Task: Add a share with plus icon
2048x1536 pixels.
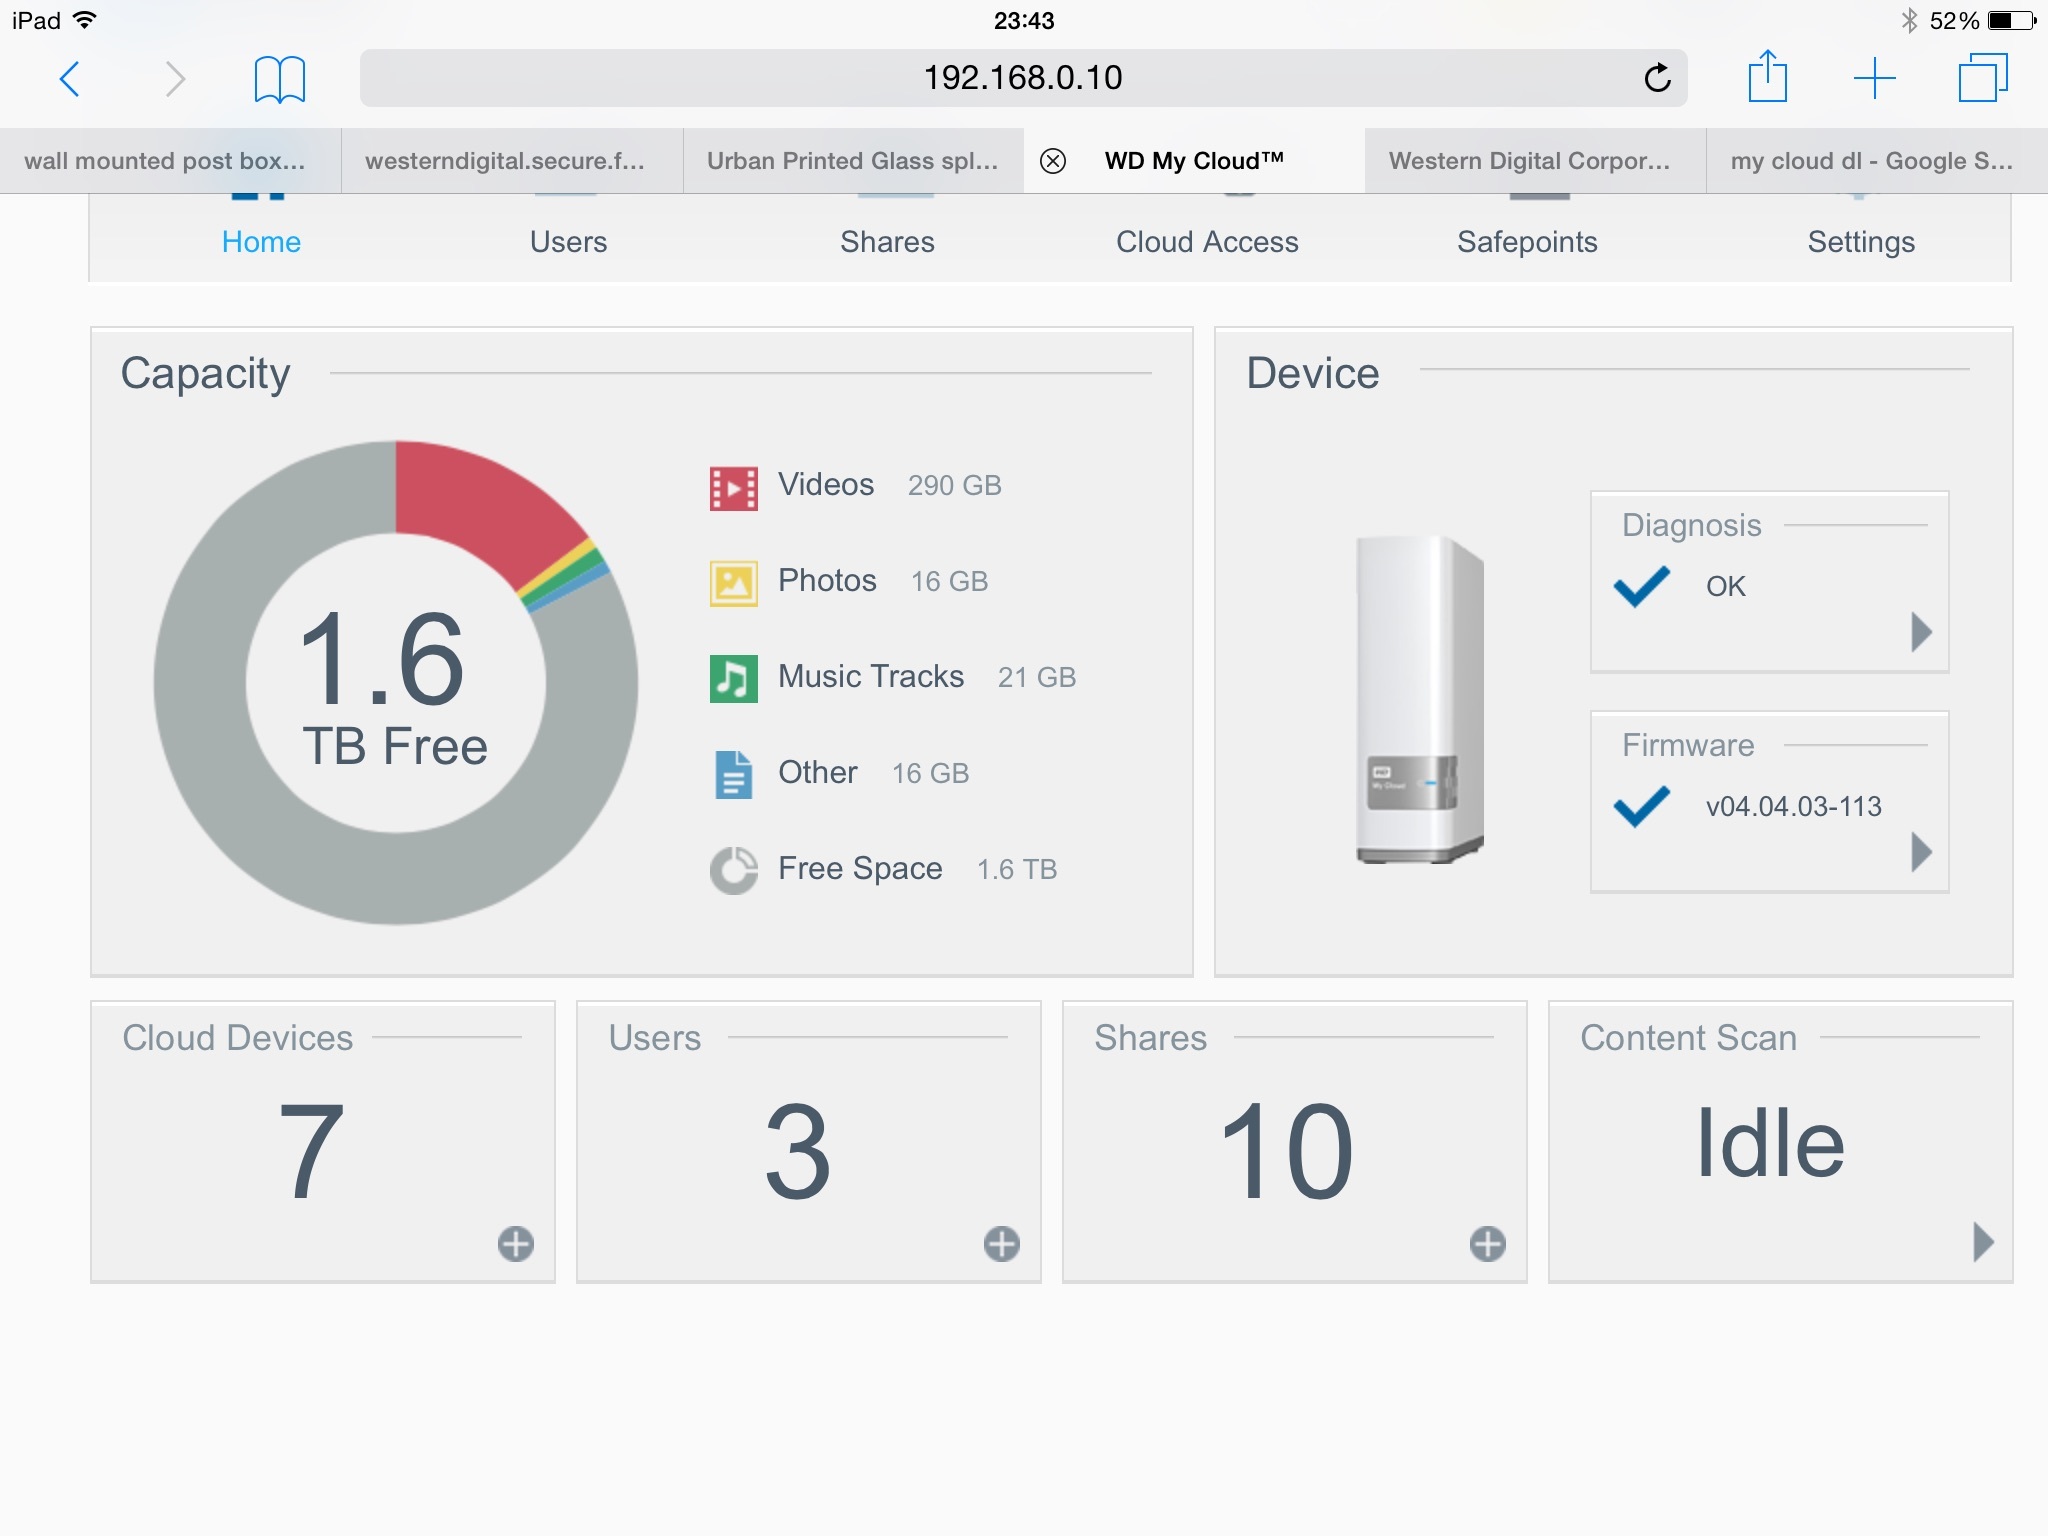Action: (x=1487, y=1244)
